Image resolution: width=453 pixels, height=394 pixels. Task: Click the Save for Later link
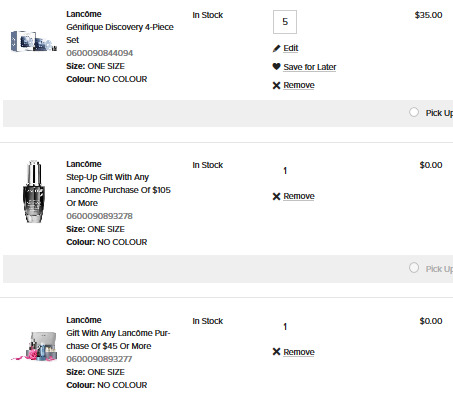click(x=310, y=67)
